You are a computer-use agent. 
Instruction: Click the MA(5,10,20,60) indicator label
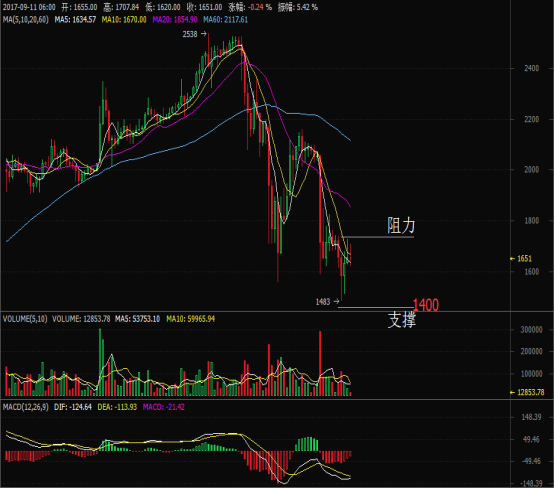point(25,19)
